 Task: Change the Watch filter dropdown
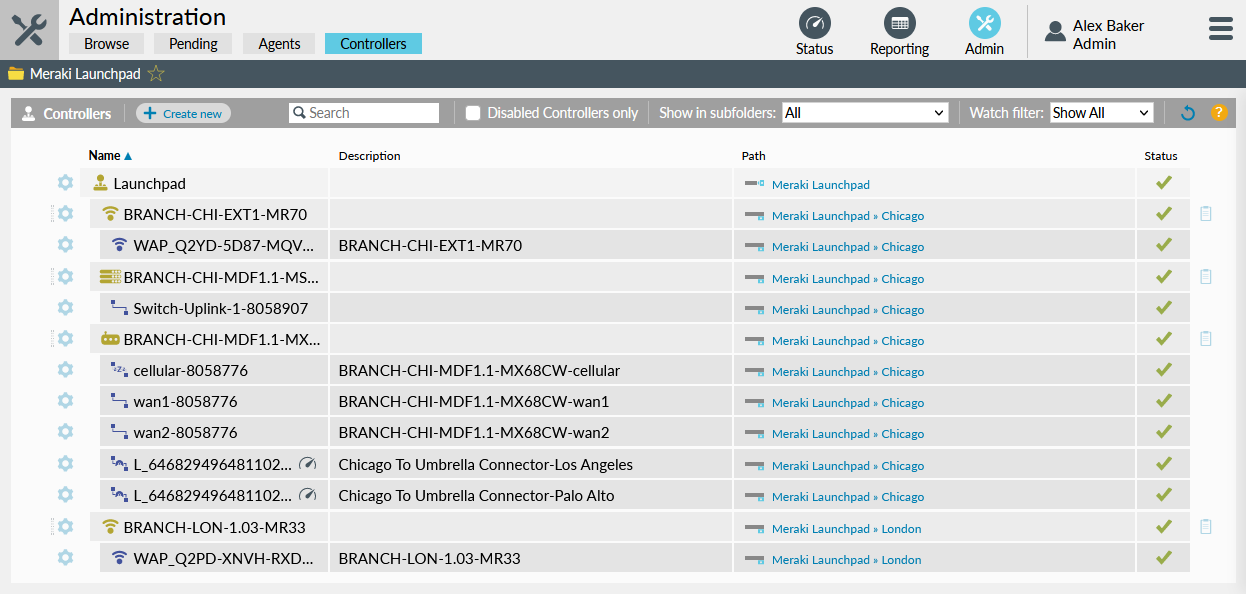click(1100, 112)
